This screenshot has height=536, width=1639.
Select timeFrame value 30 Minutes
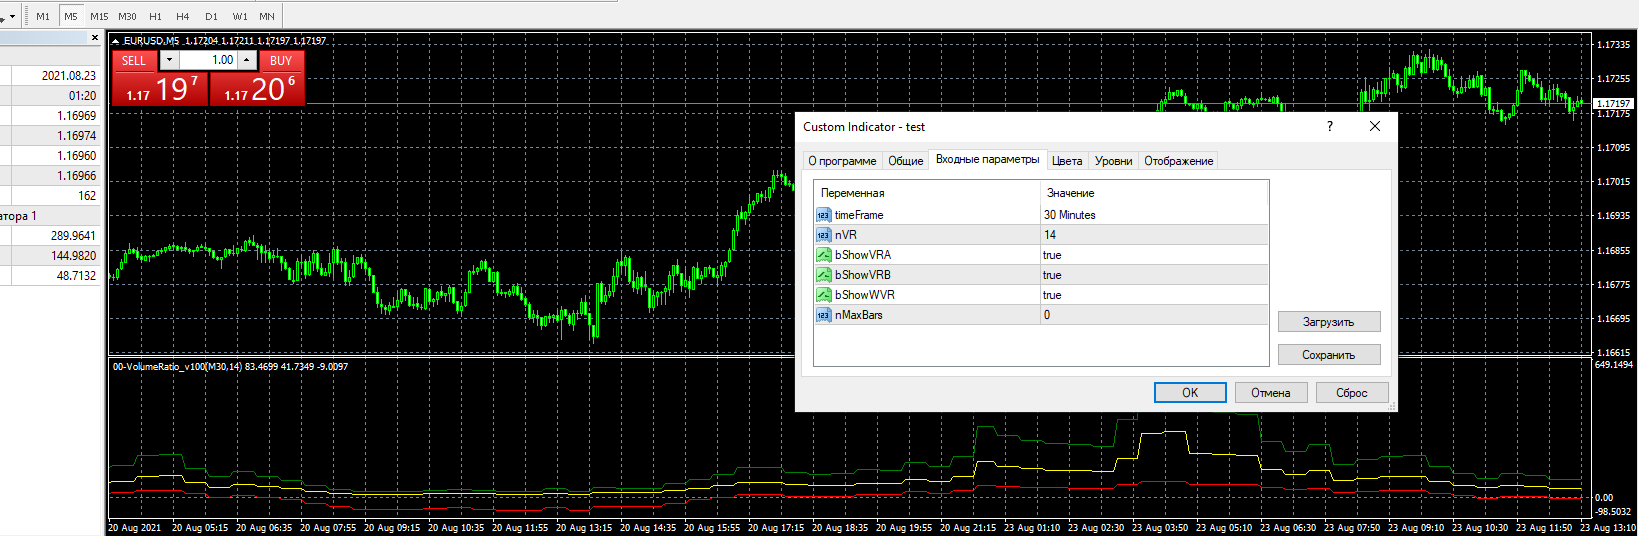[1154, 215]
